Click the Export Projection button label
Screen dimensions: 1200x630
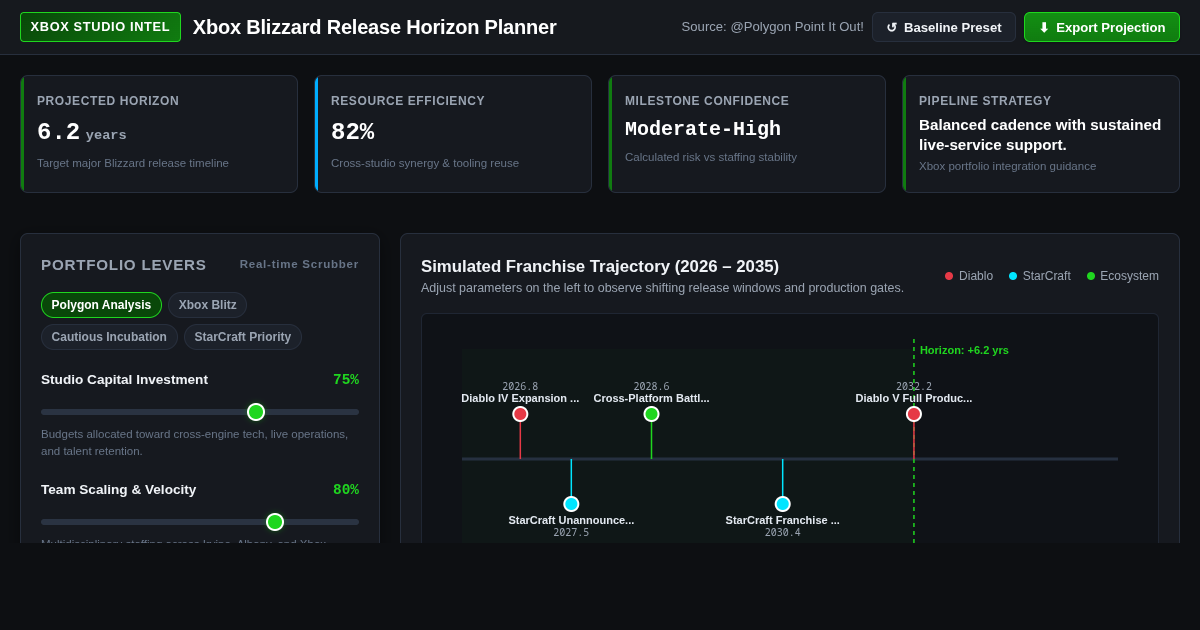point(1110,27)
